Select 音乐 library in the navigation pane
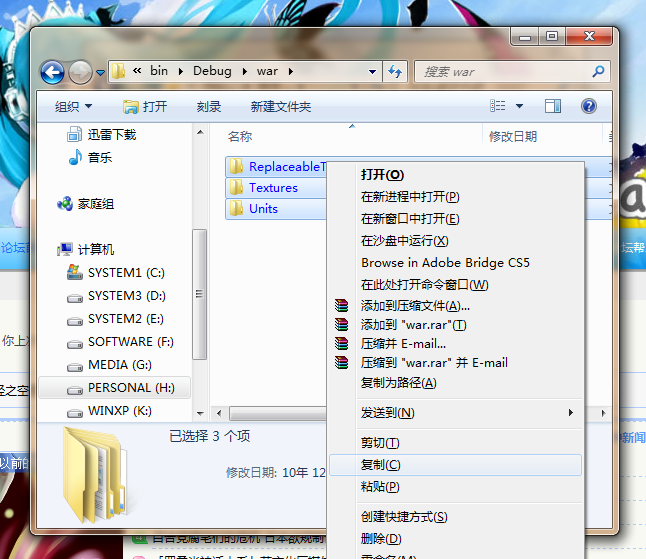The image size is (646, 559). [x=90, y=157]
